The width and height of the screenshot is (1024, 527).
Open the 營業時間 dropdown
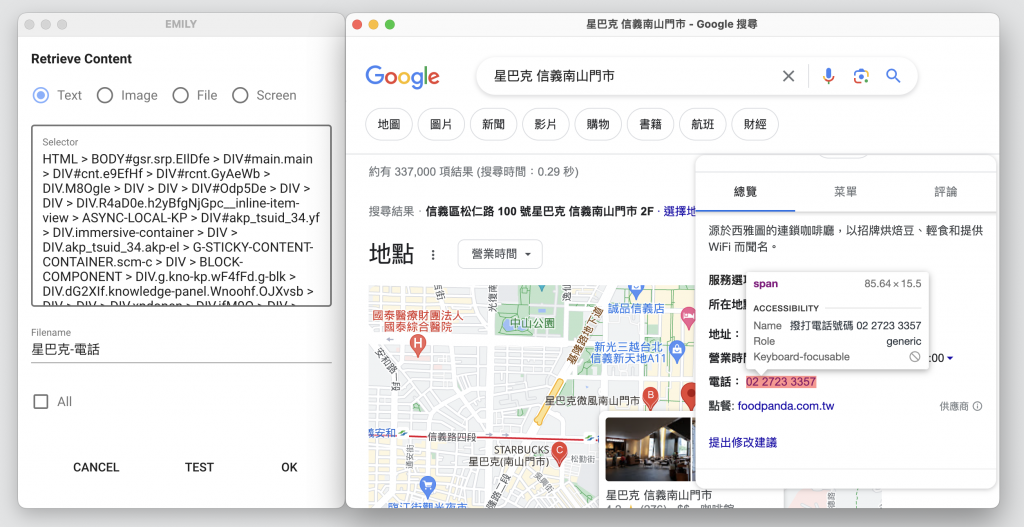point(500,254)
